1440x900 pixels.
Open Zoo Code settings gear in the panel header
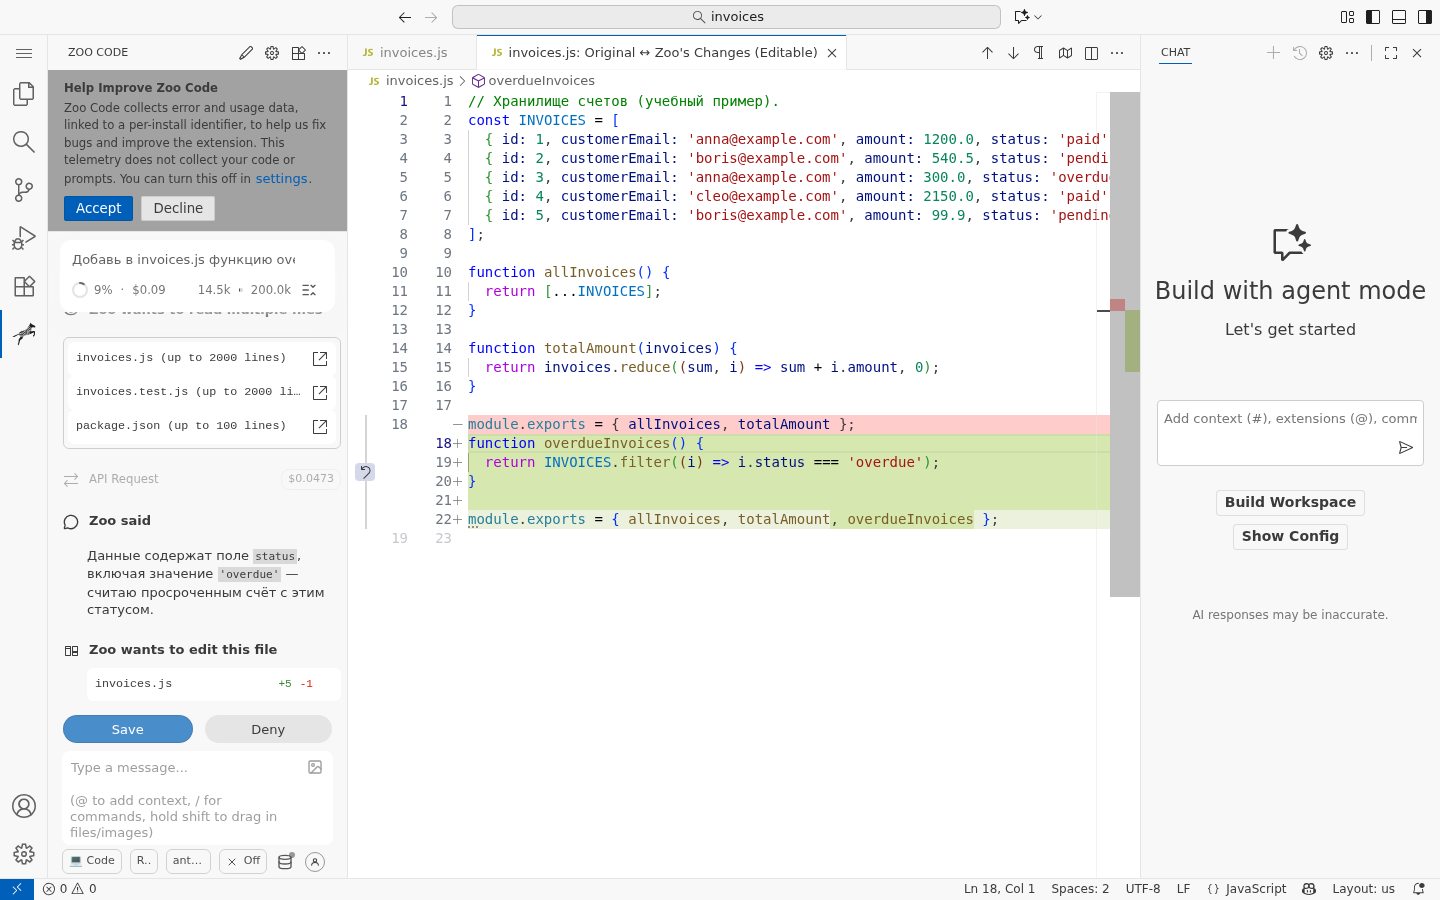coord(272,53)
